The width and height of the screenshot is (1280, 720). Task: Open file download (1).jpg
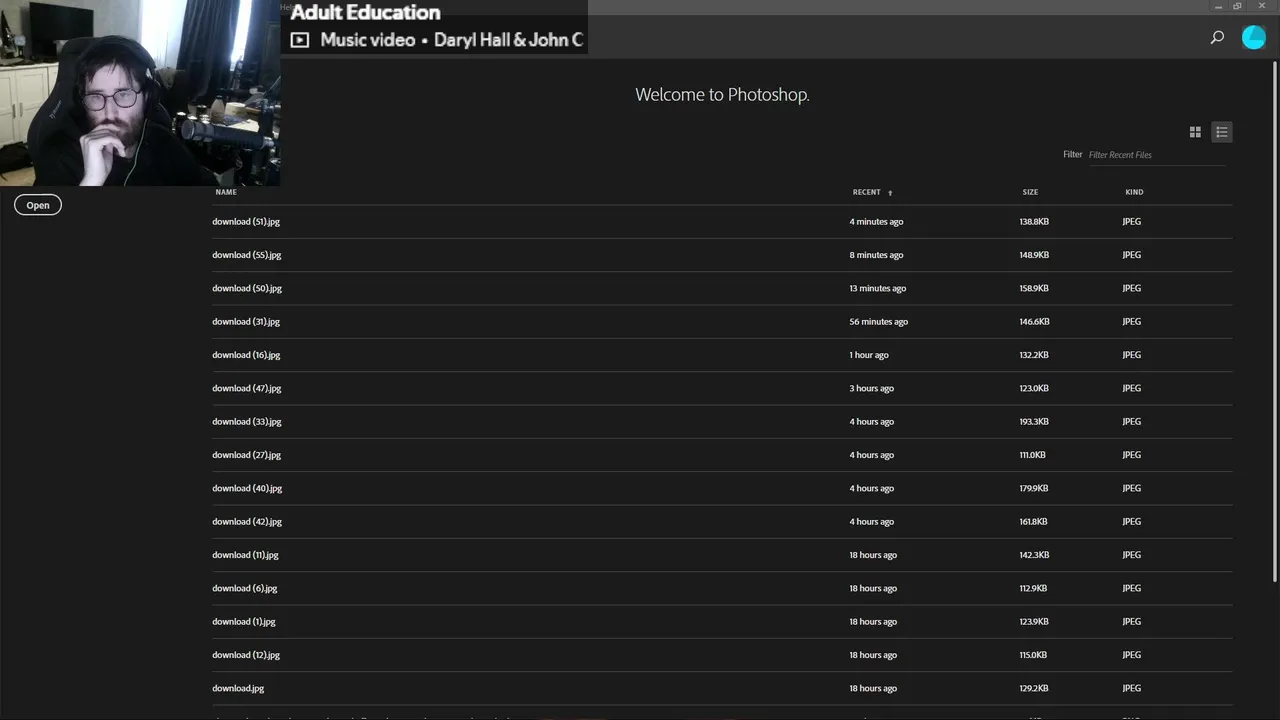click(x=243, y=622)
